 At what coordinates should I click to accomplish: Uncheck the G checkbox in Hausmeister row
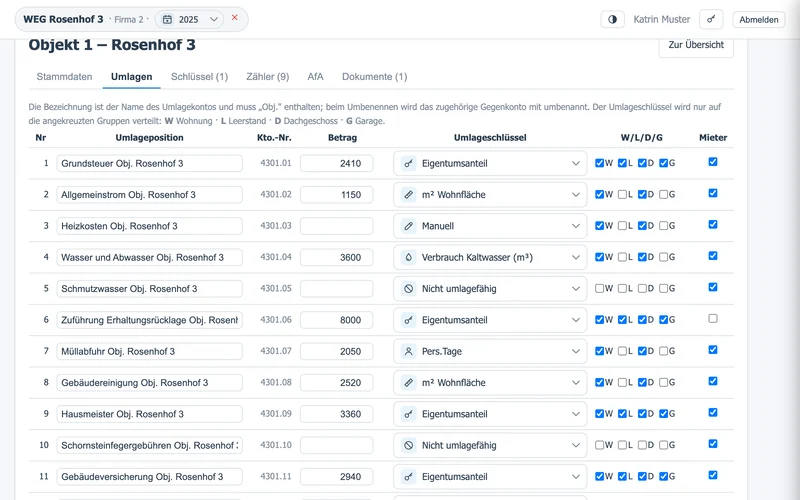click(x=663, y=414)
